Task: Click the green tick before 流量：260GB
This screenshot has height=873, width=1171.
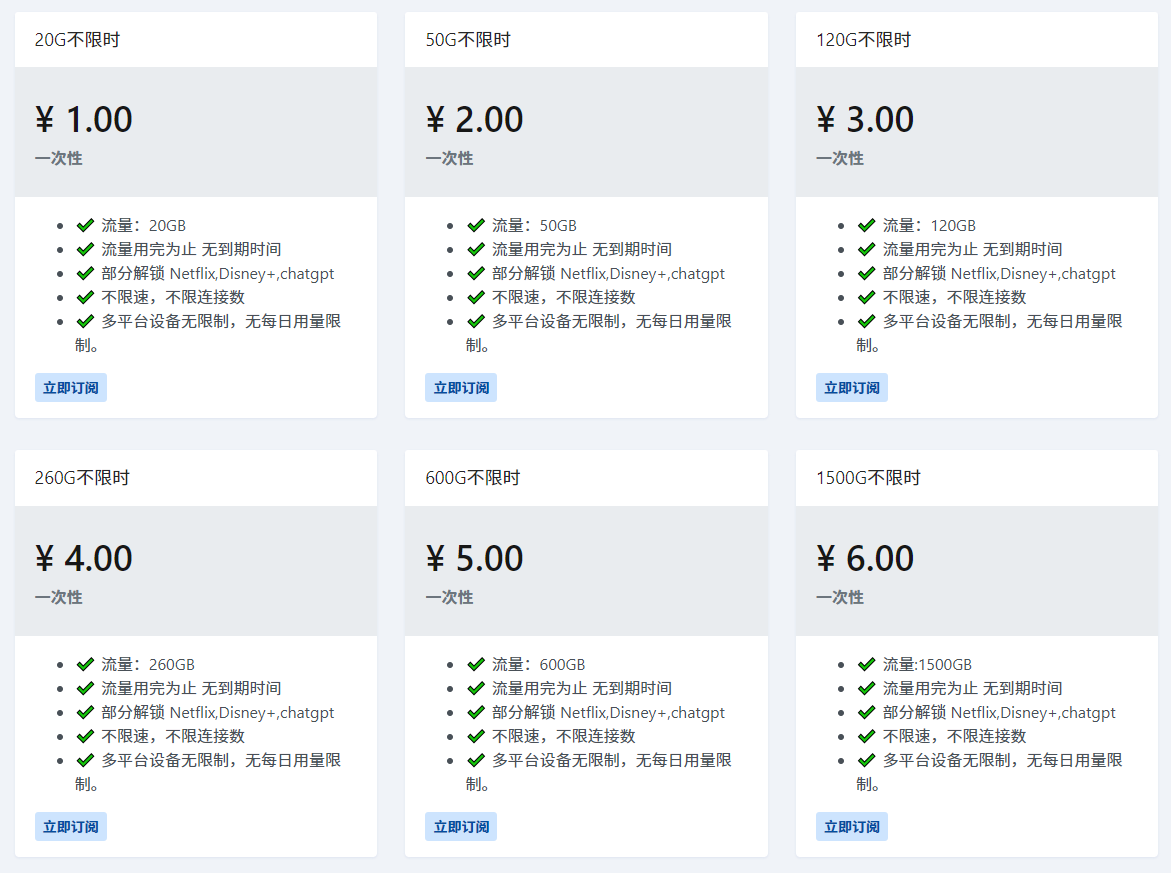Action: point(85,664)
